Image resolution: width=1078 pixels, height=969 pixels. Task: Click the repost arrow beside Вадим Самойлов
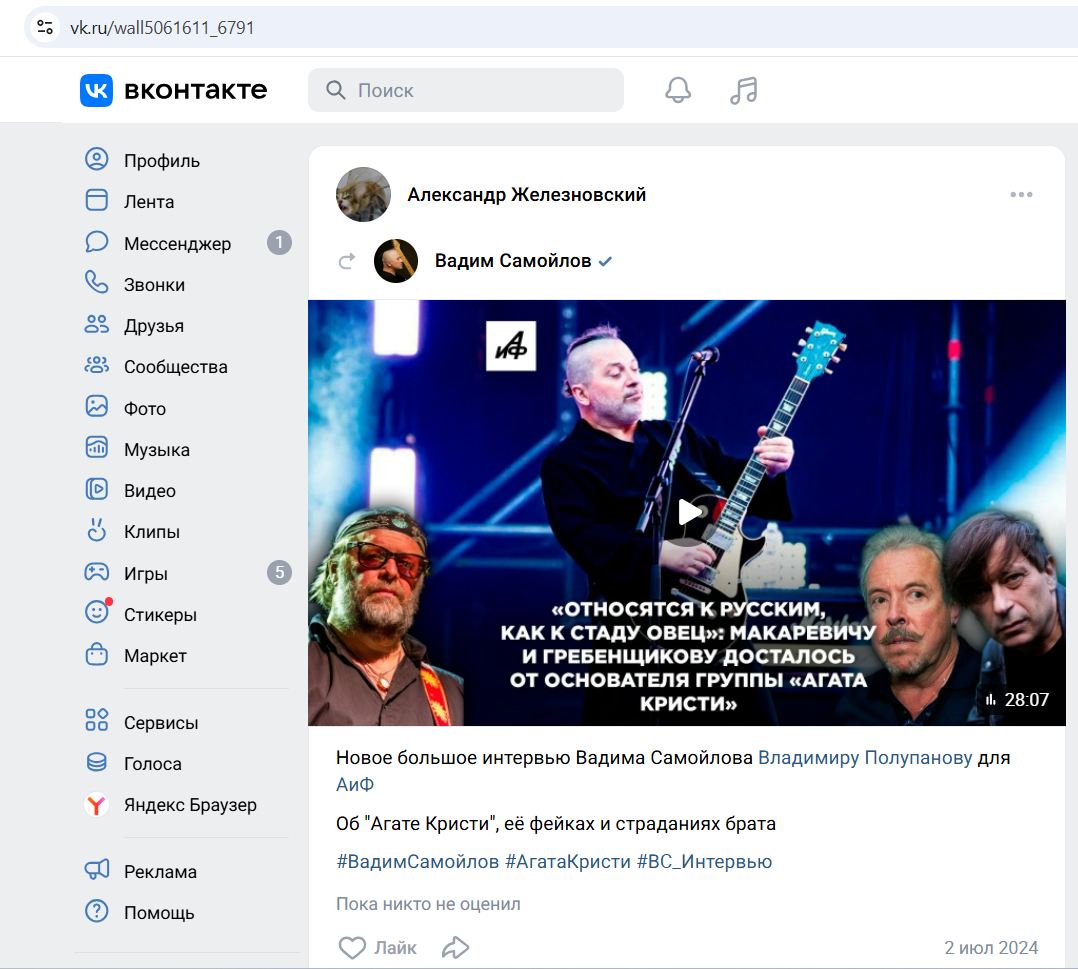tap(347, 261)
